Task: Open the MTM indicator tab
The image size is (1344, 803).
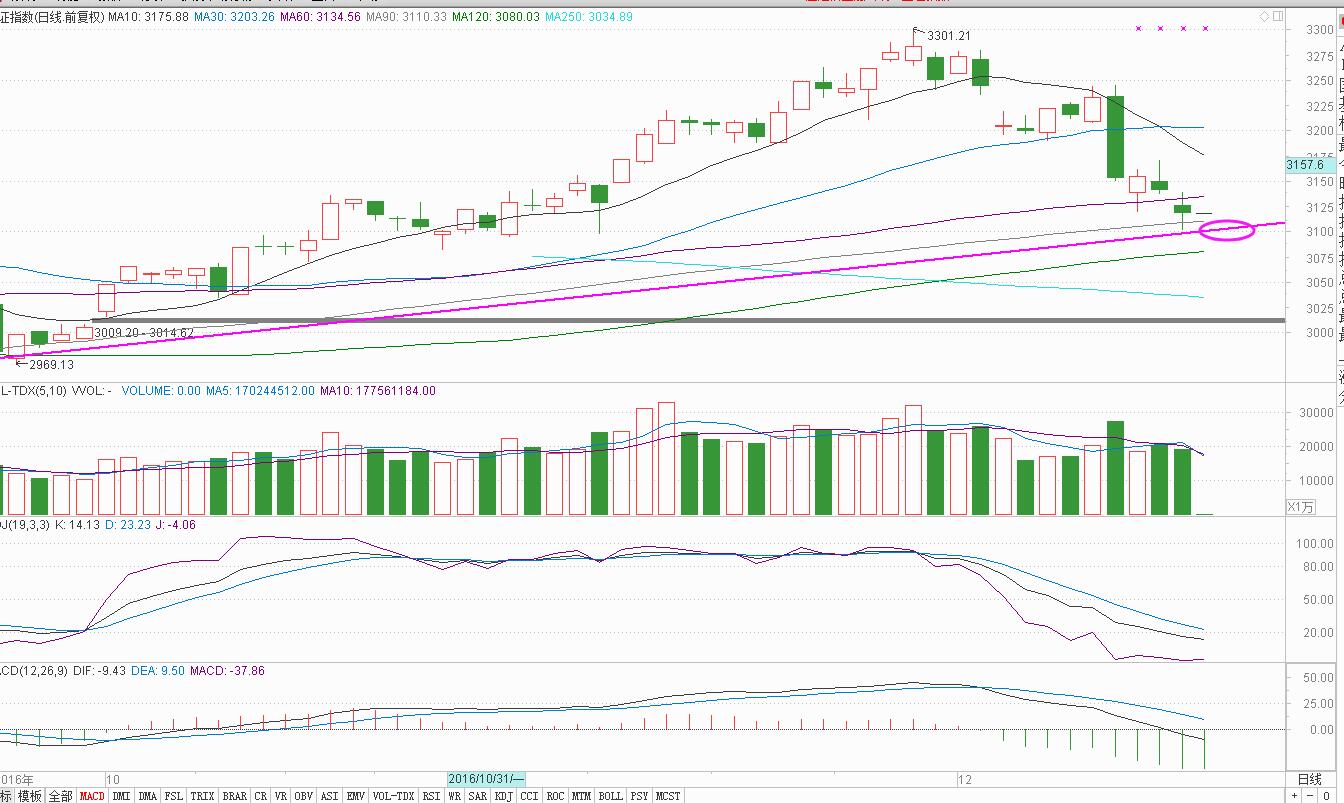Action: (x=581, y=796)
